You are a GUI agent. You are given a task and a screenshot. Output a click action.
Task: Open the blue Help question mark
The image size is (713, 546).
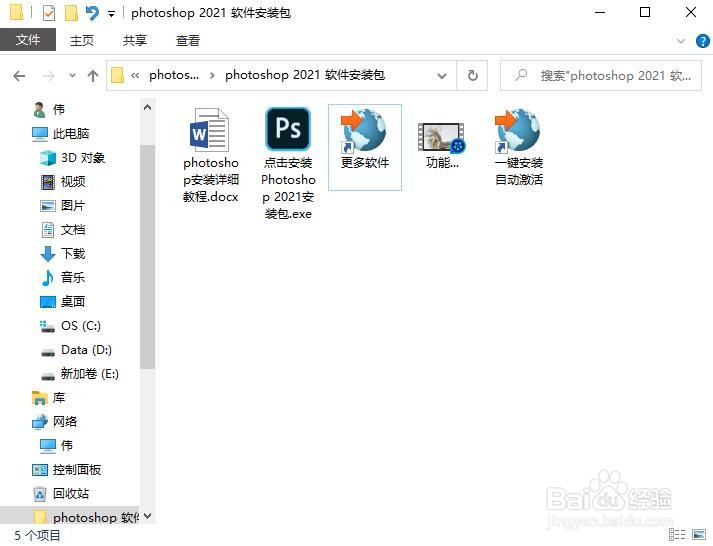click(x=703, y=41)
